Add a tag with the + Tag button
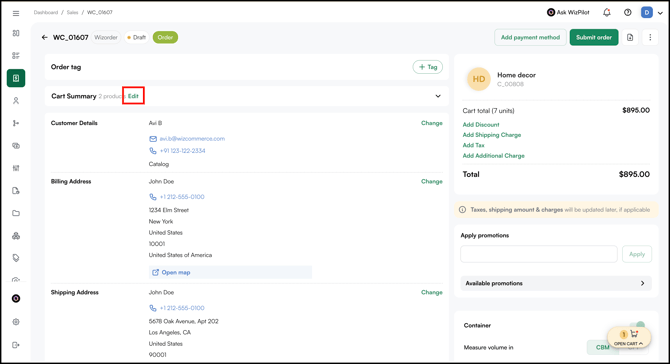The width and height of the screenshot is (670, 364). coord(427,67)
